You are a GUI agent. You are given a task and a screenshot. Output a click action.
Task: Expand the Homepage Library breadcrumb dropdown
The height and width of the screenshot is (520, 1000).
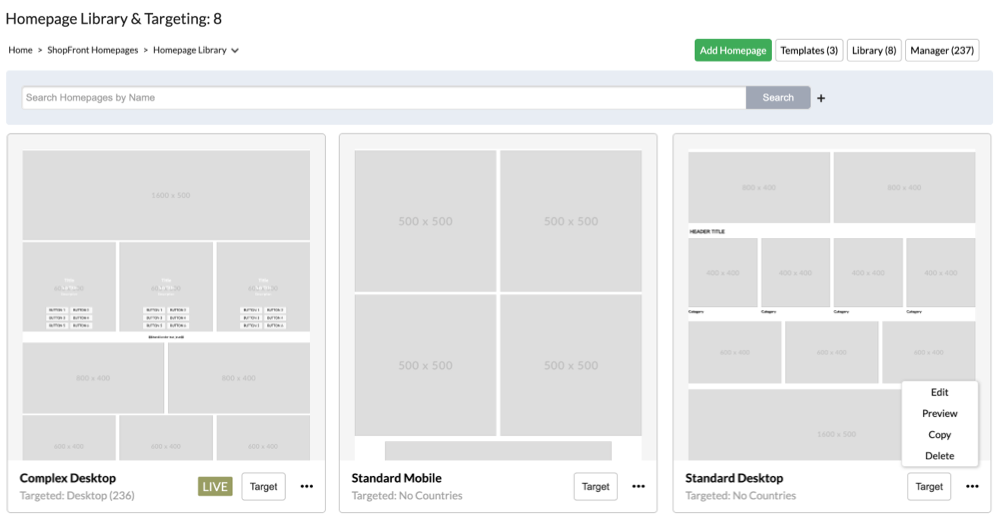(x=235, y=50)
